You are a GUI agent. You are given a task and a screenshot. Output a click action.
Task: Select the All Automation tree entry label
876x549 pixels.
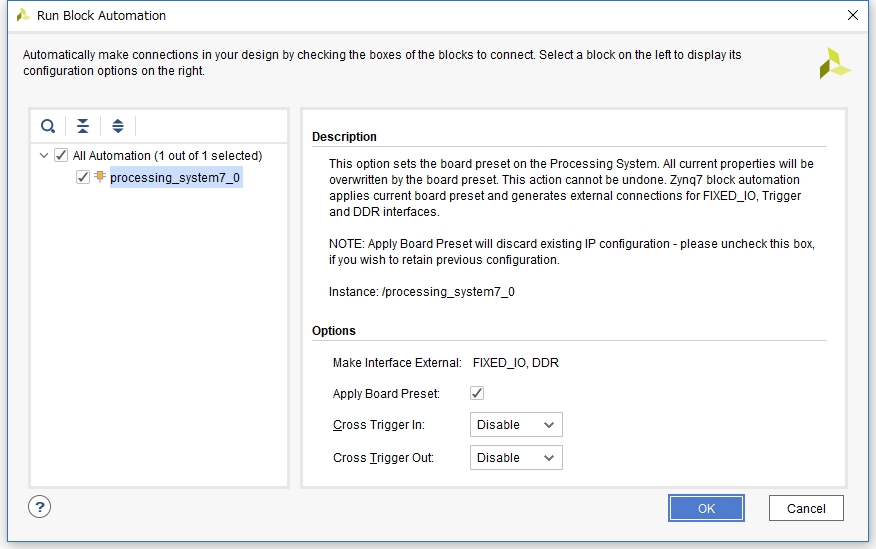pos(168,156)
